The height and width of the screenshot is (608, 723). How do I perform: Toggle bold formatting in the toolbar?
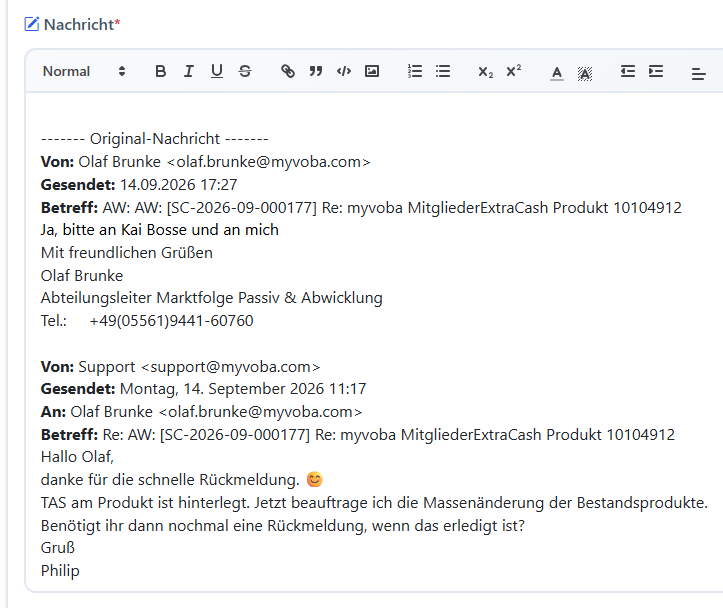pos(160,71)
